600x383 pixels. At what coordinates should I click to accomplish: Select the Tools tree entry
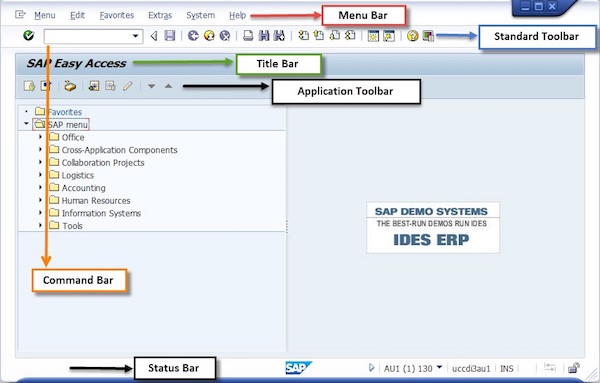(66, 225)
